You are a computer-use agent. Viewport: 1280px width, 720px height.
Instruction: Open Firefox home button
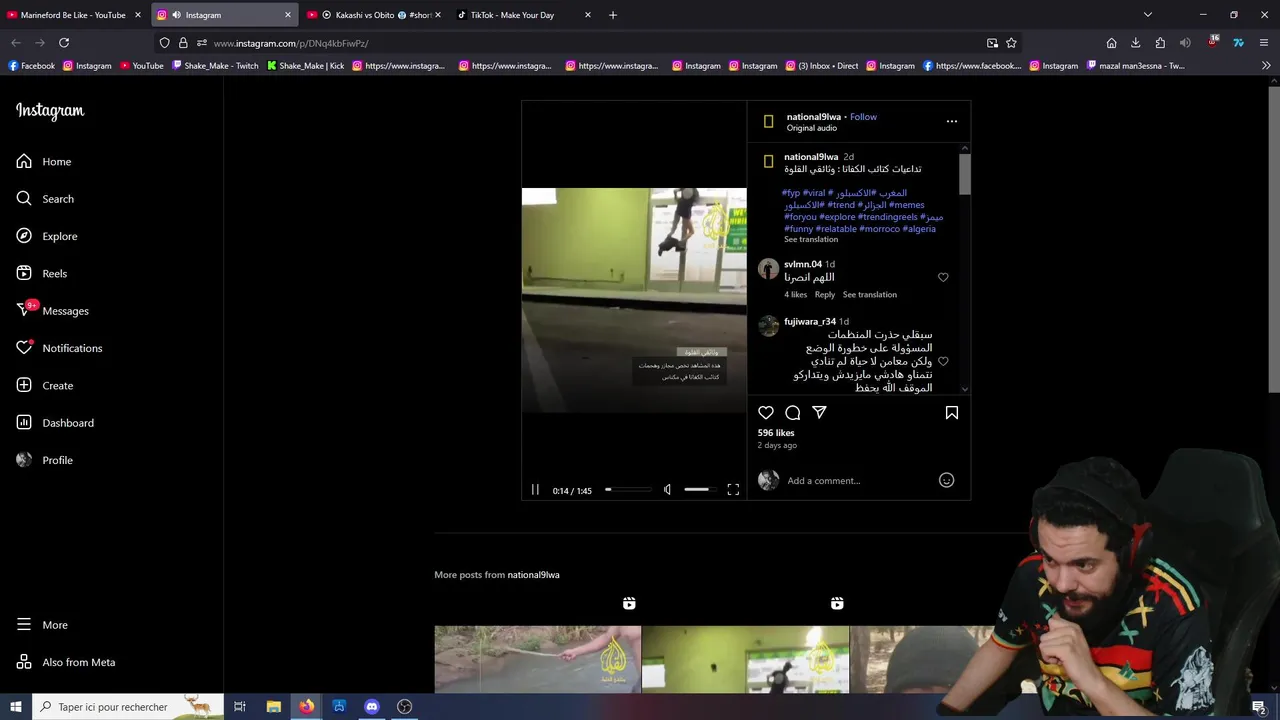point(1111,43)
